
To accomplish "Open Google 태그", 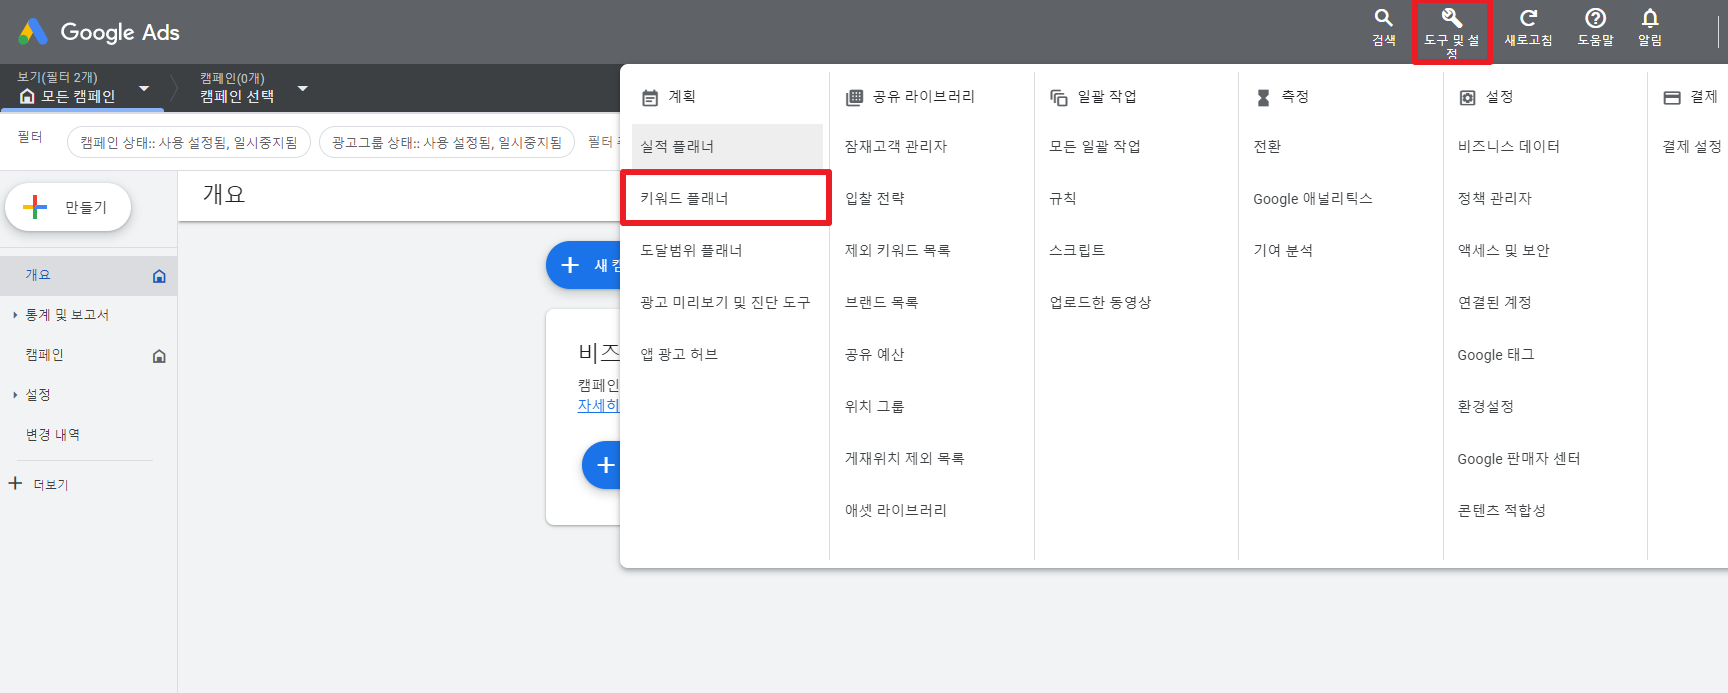I will coord(1496,354).
